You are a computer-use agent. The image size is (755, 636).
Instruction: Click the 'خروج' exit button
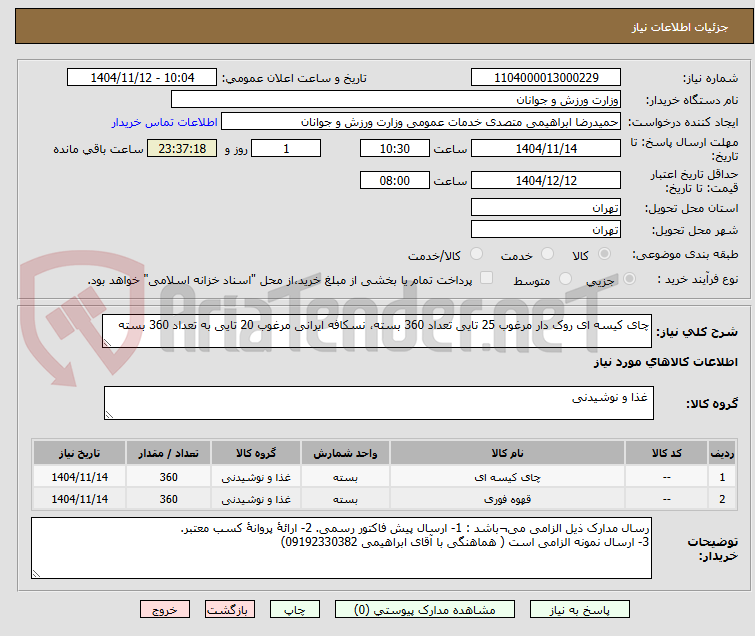(165, 610)
